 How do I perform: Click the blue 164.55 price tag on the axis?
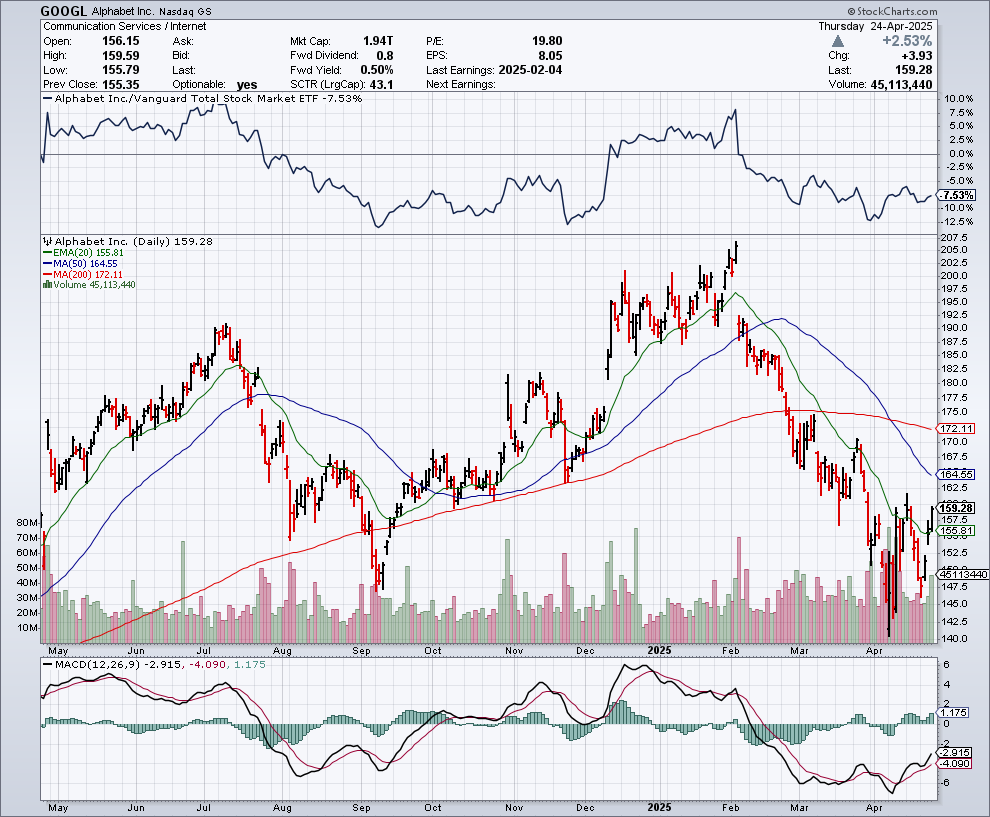pyautogui.click(x=956, y=474)
